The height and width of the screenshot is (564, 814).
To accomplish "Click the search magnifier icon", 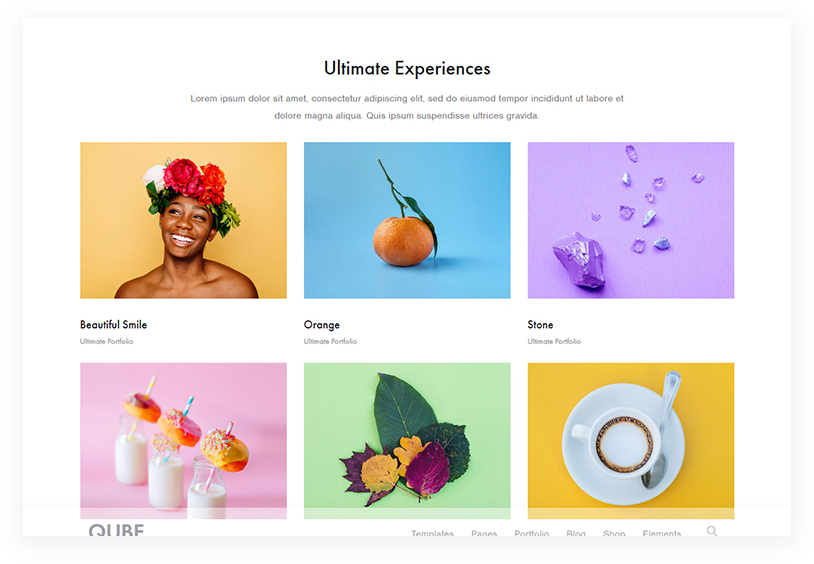I will pyautogui.click(x=712, y=531).
